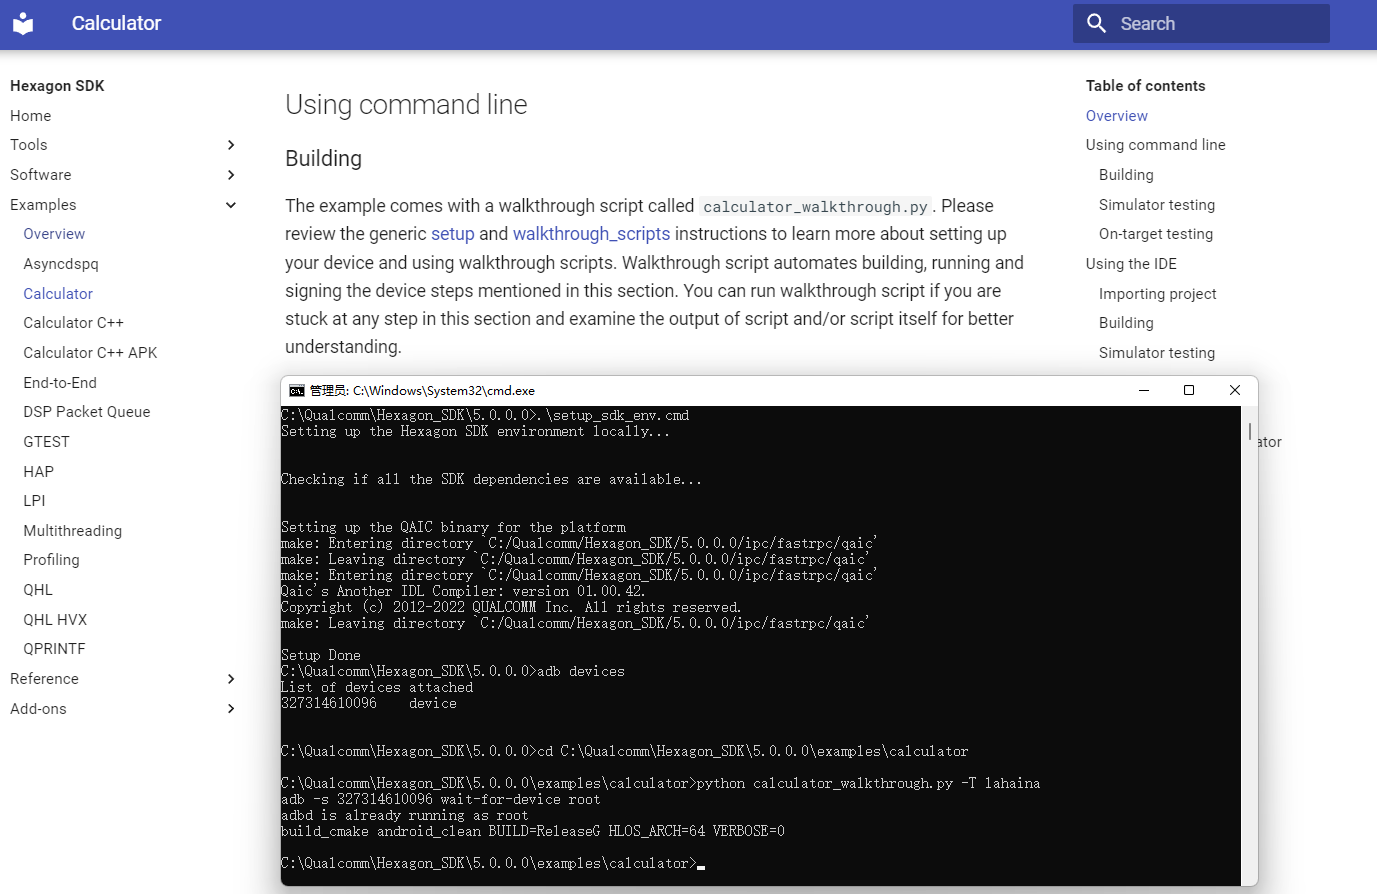
Task: Click the 'Table of contents' heading
Action: pos(1145,86)
